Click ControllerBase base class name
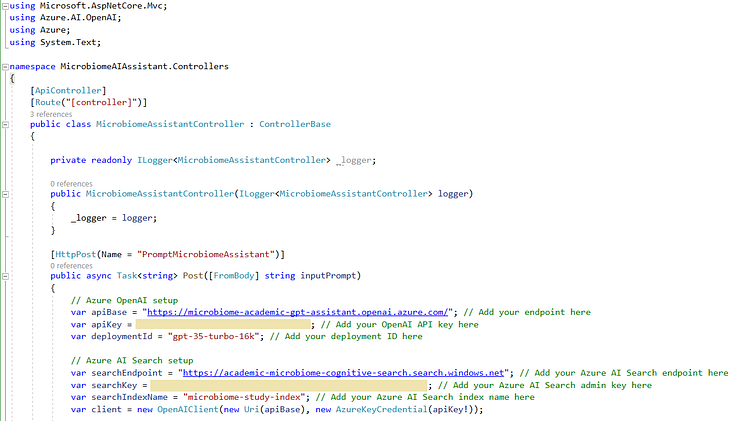 [295, 124]
